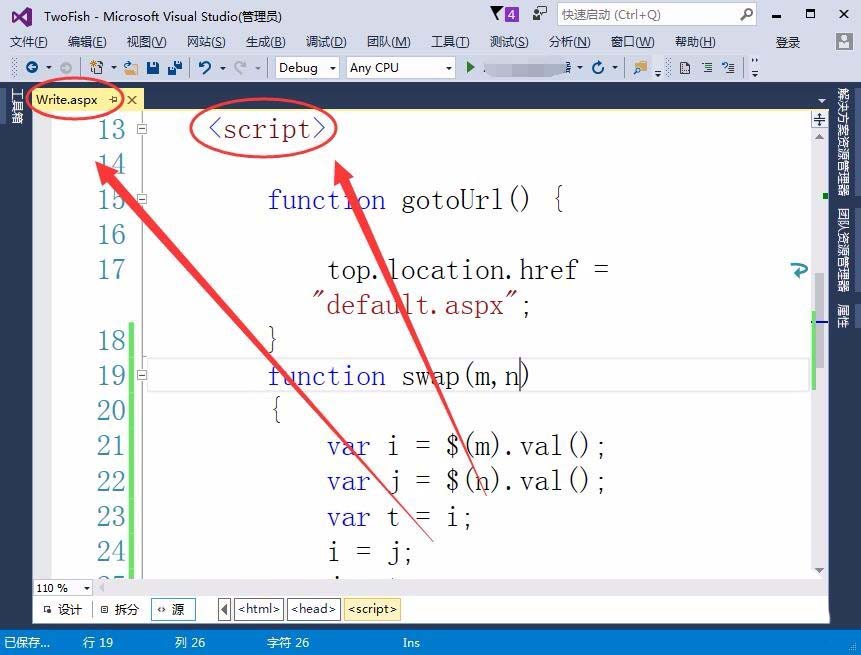Switch to 设计 view
The height and width of the screenshot is (655, 861).
[68, 609]
